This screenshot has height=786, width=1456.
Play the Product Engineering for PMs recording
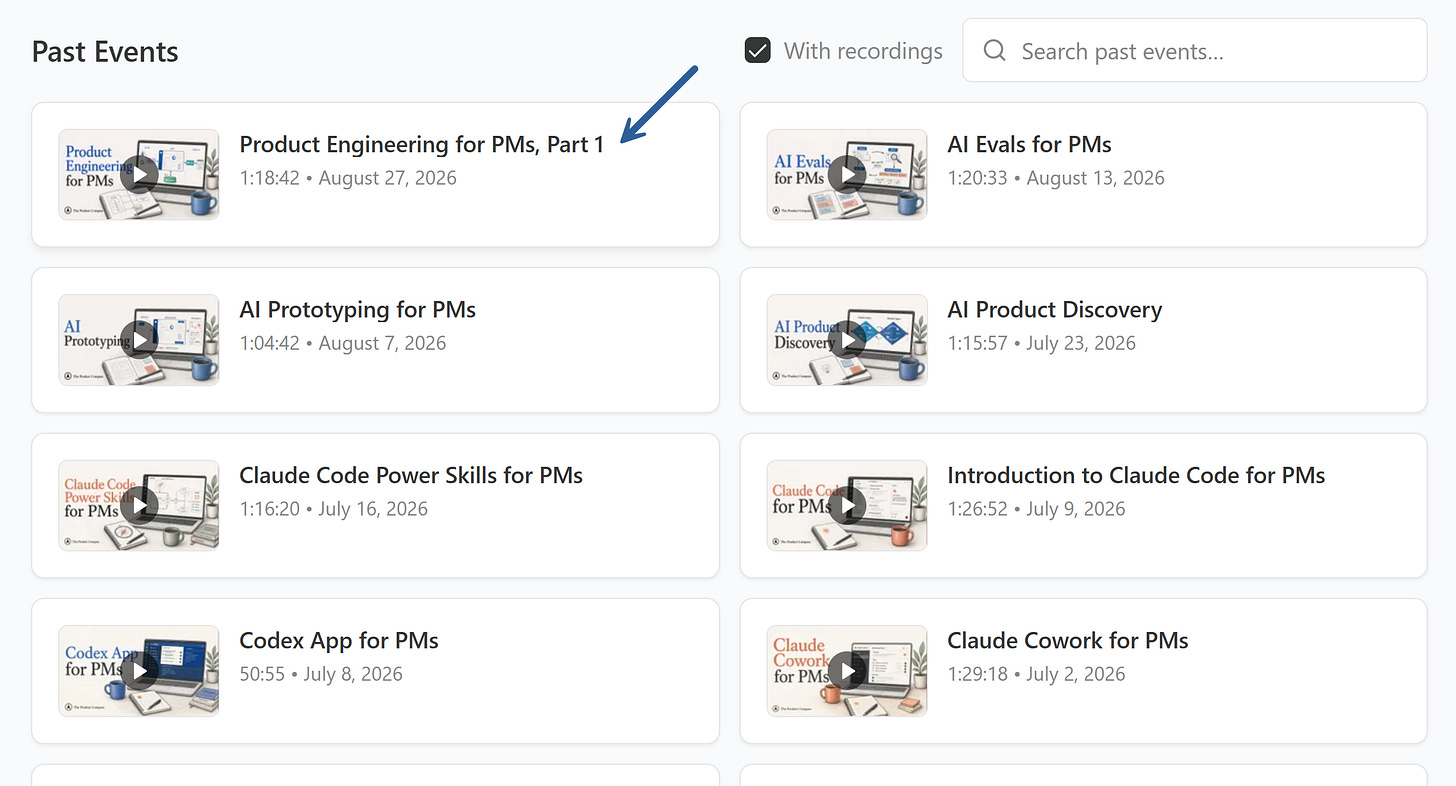tap(139, 175)
